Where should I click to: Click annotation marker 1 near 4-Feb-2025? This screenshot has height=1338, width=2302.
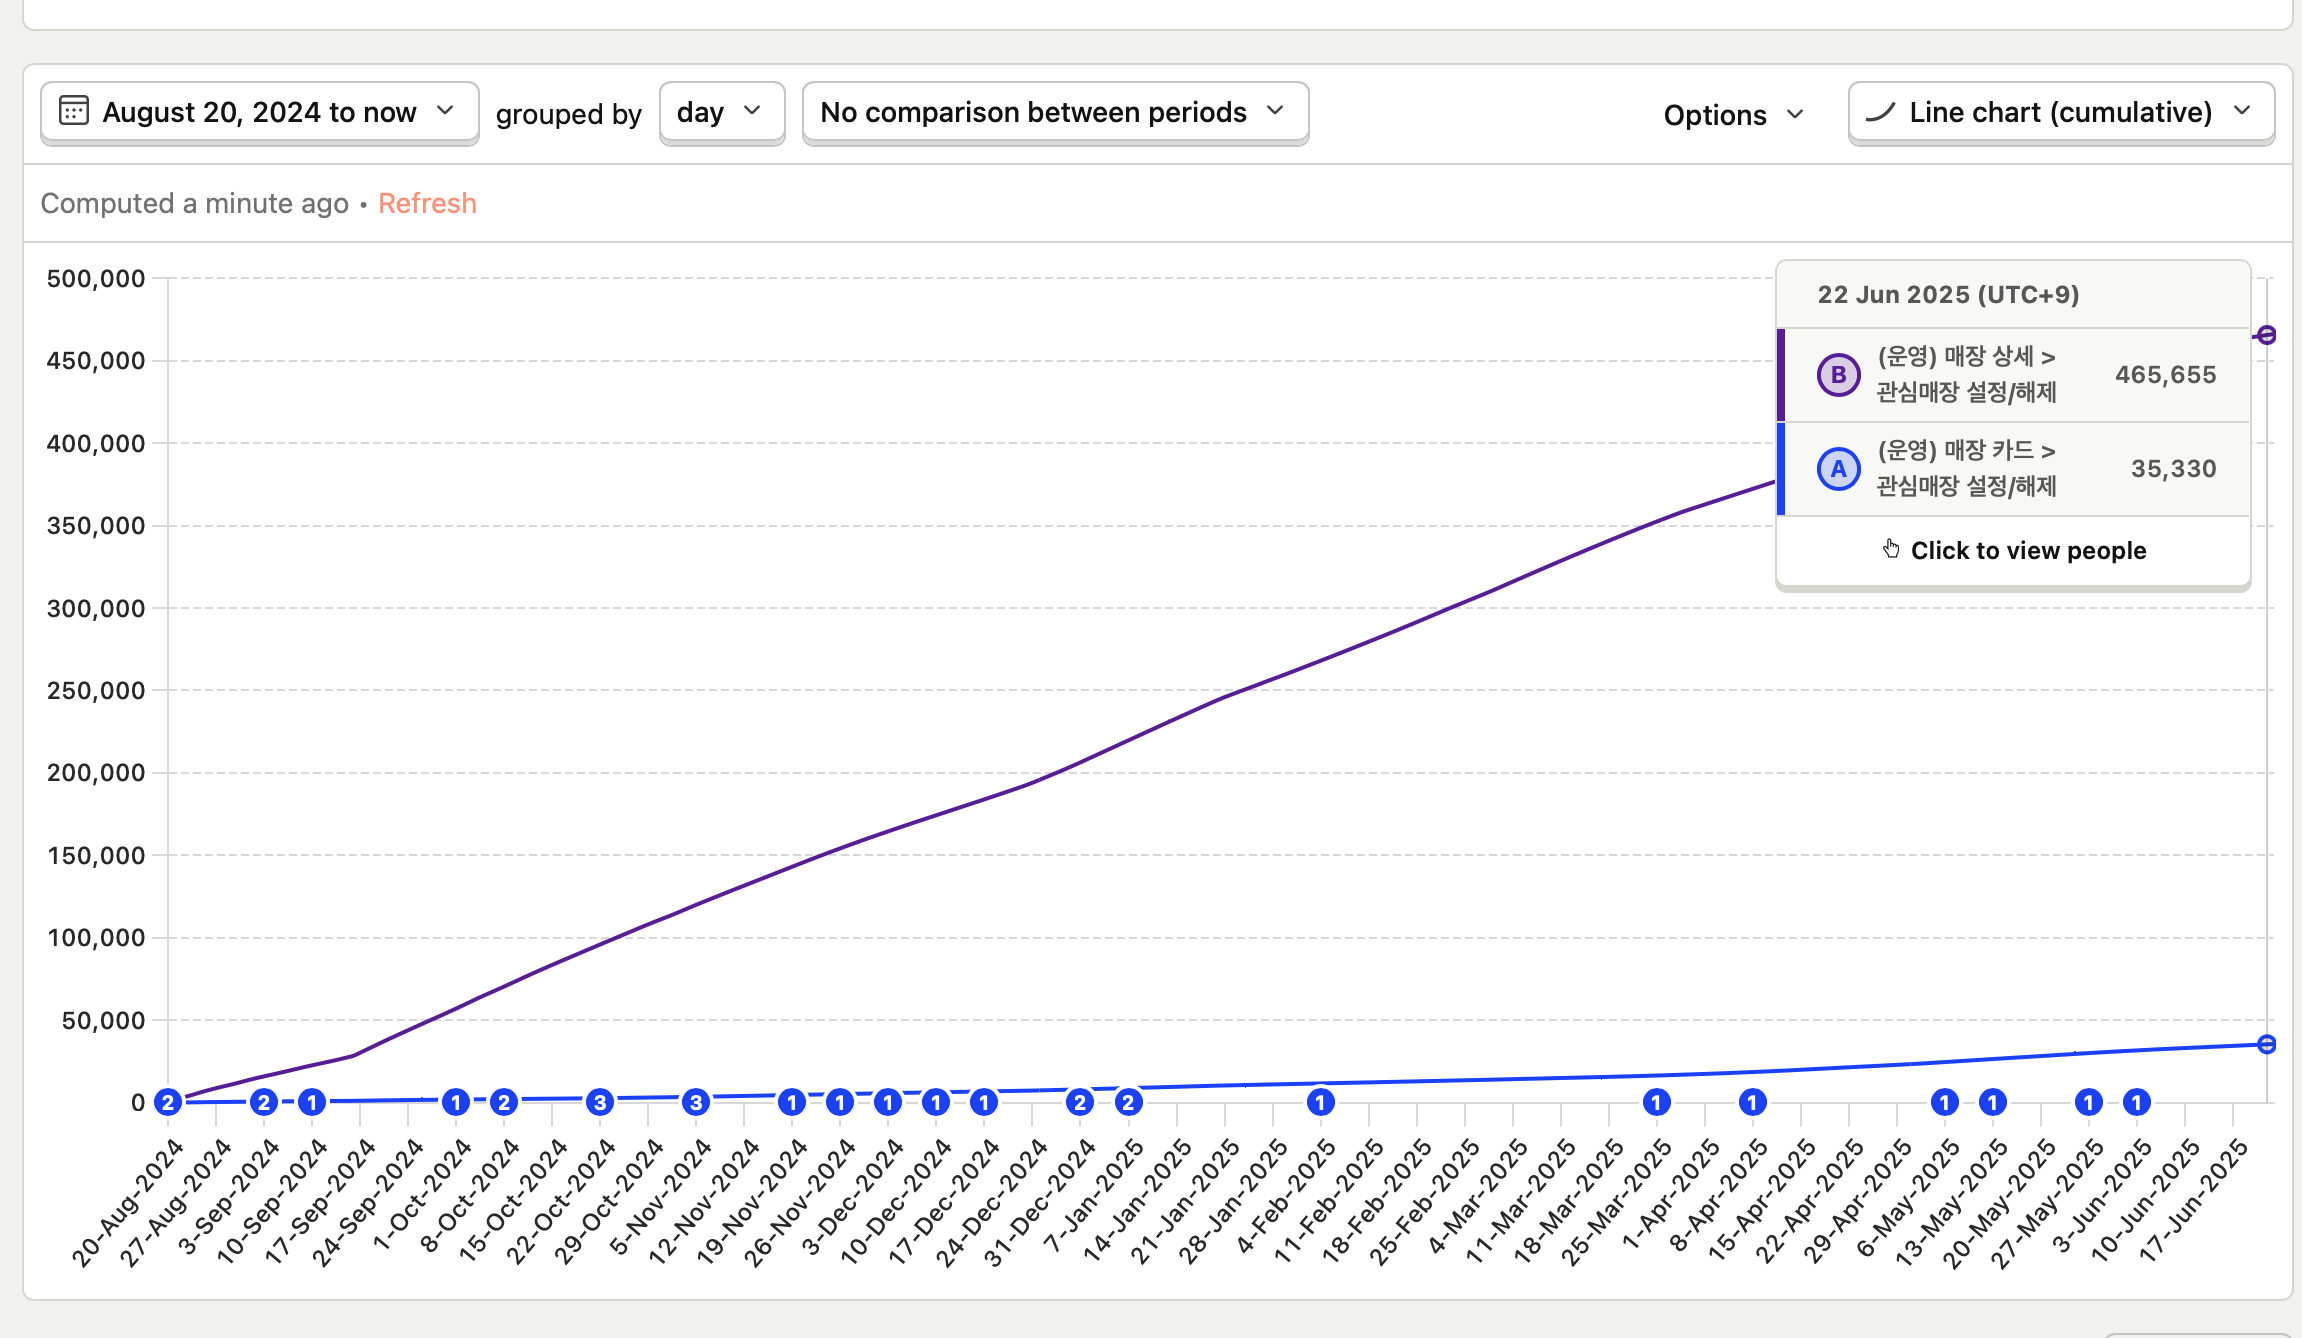[1320, 1102]
